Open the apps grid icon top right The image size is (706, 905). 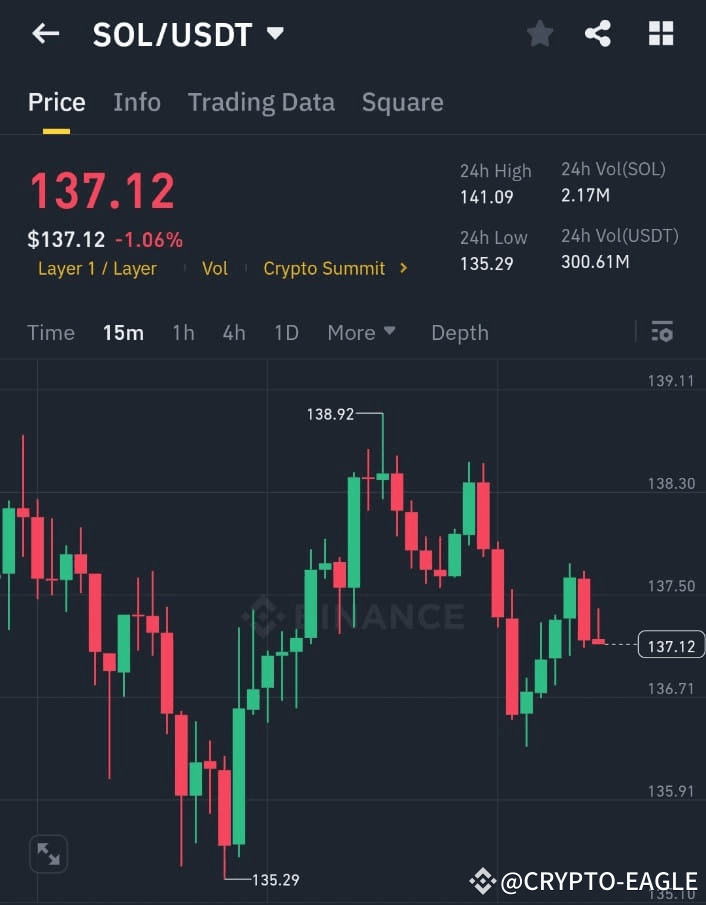click(660, 33)
